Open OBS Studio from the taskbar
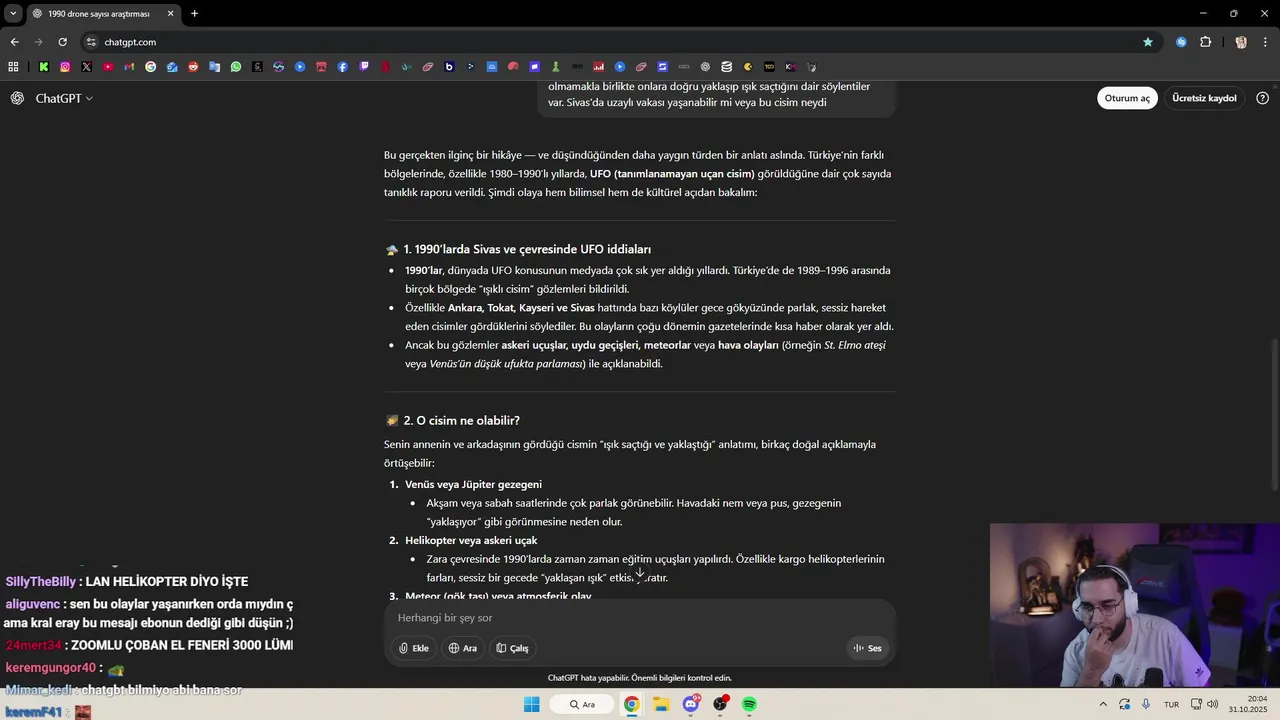 click(x=720, y=704)
